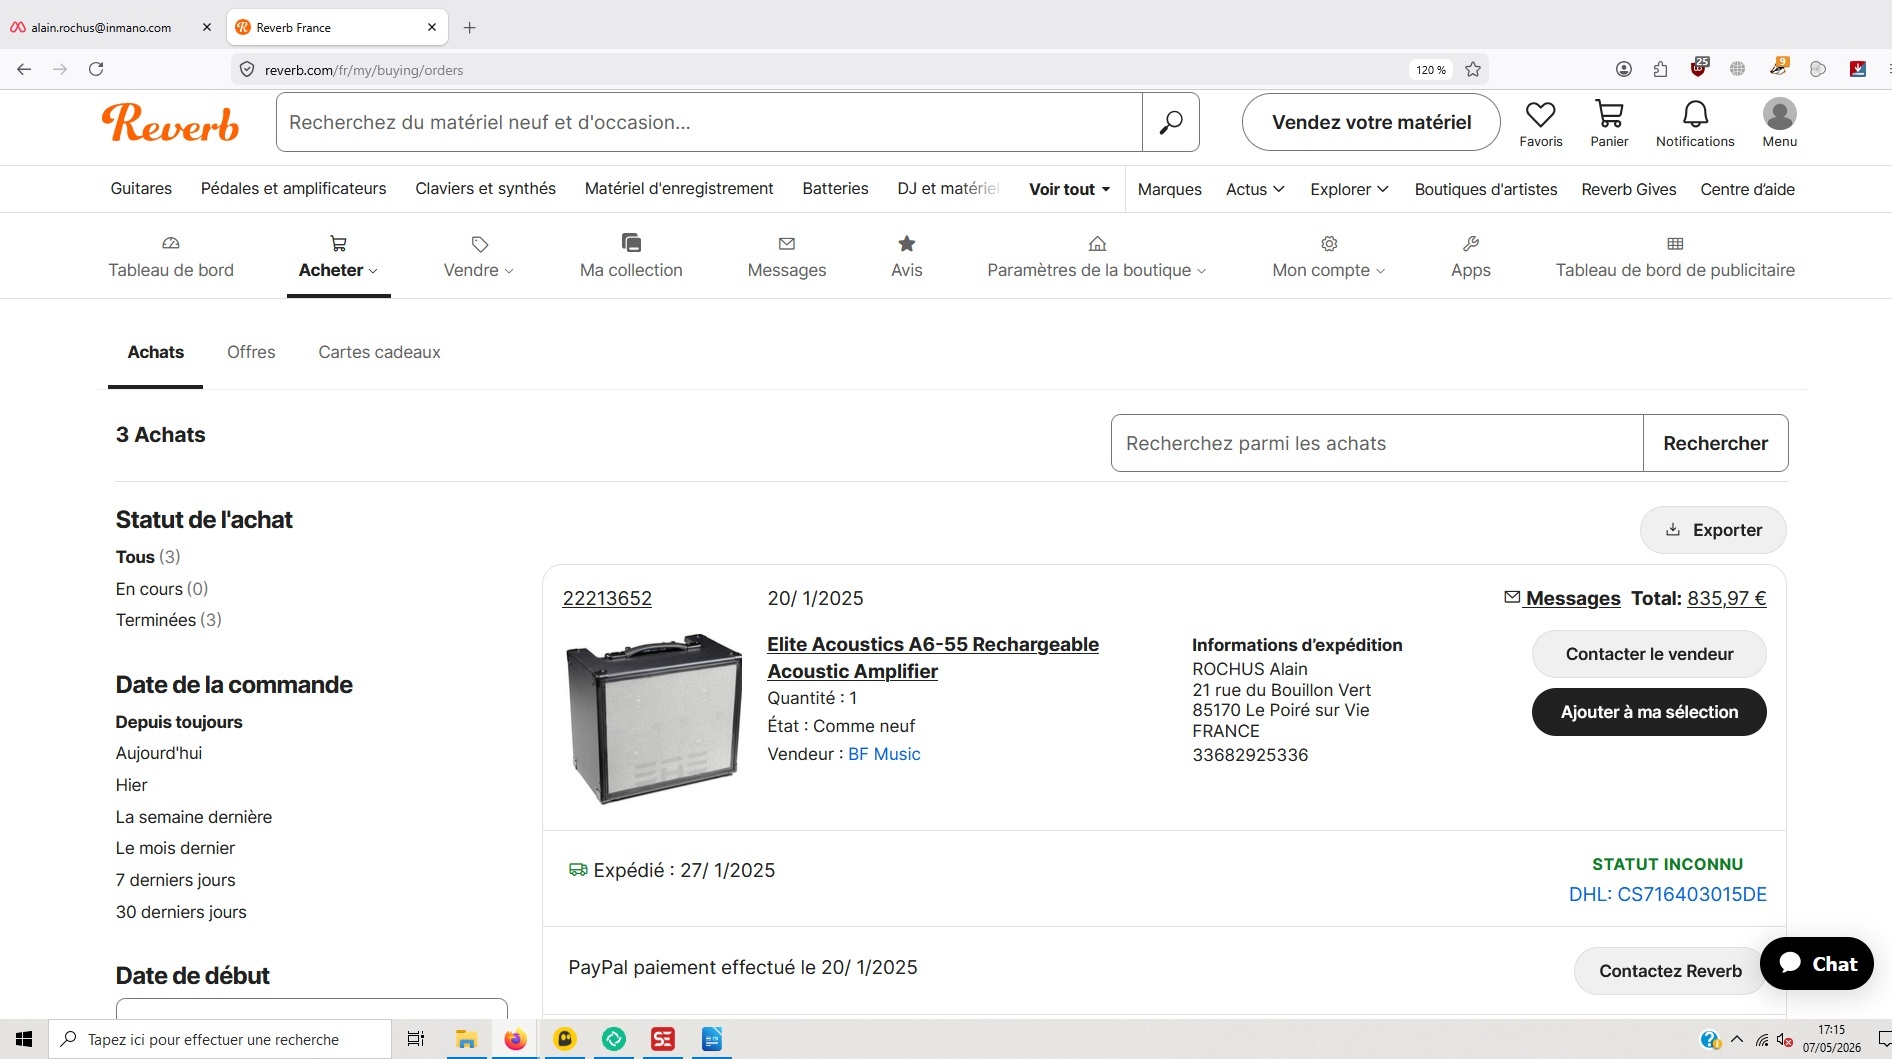
Task: Filter orders by 7 derniers jours
Action: click(176, 880)
